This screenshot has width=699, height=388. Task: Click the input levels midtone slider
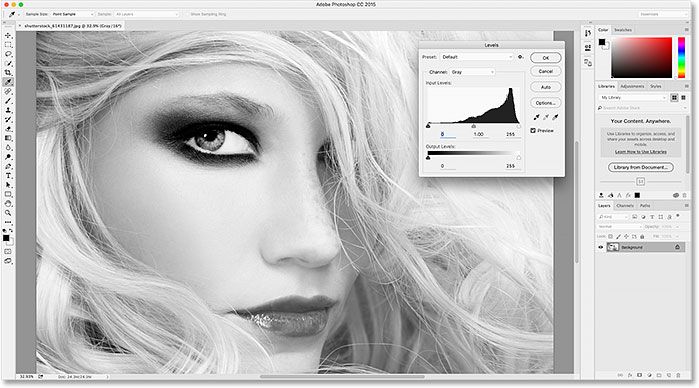[x=473, y=126]
